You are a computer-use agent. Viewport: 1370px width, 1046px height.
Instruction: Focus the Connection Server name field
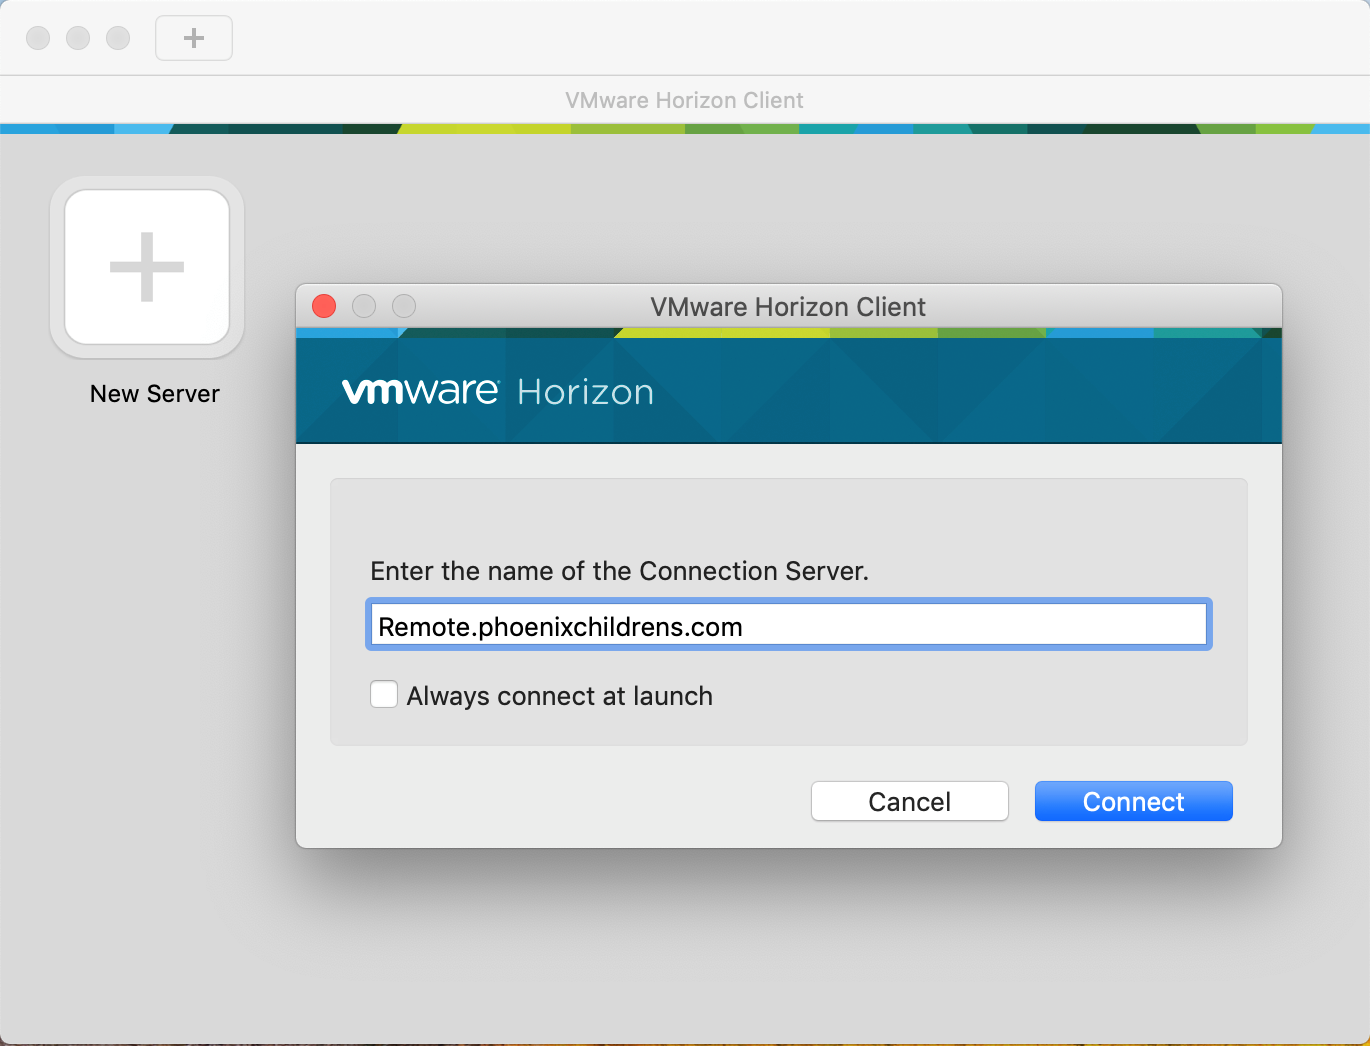click(x=789, y=626)
